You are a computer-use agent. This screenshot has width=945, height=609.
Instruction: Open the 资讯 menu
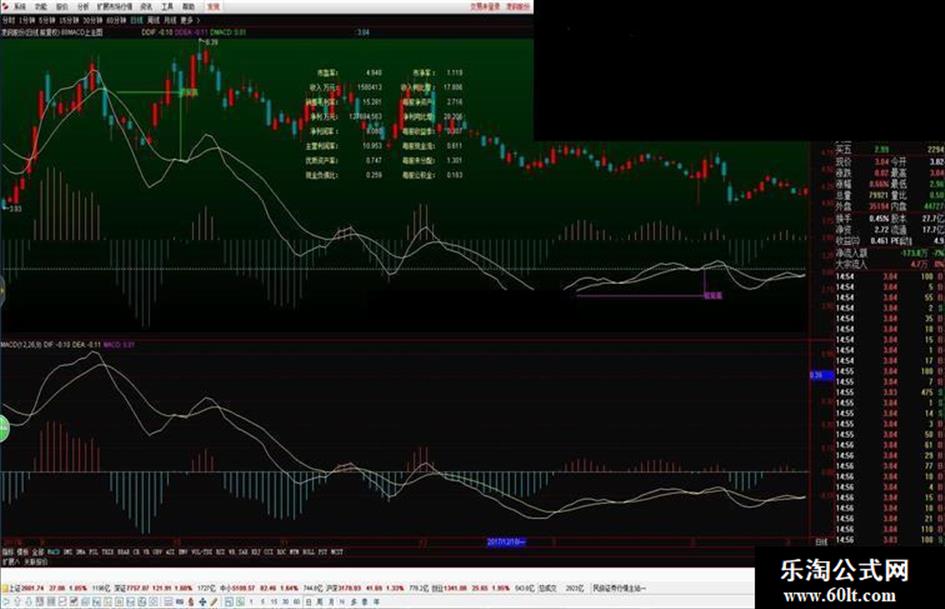146,7
